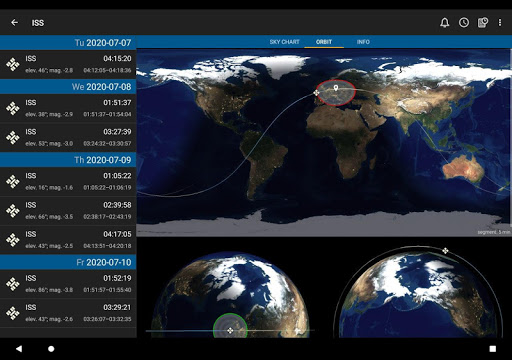This screenshot has width=512, height=360.
Task: Open the calendar-clock schedule icon
Action: pyautogui.click(x=483, y=22)
